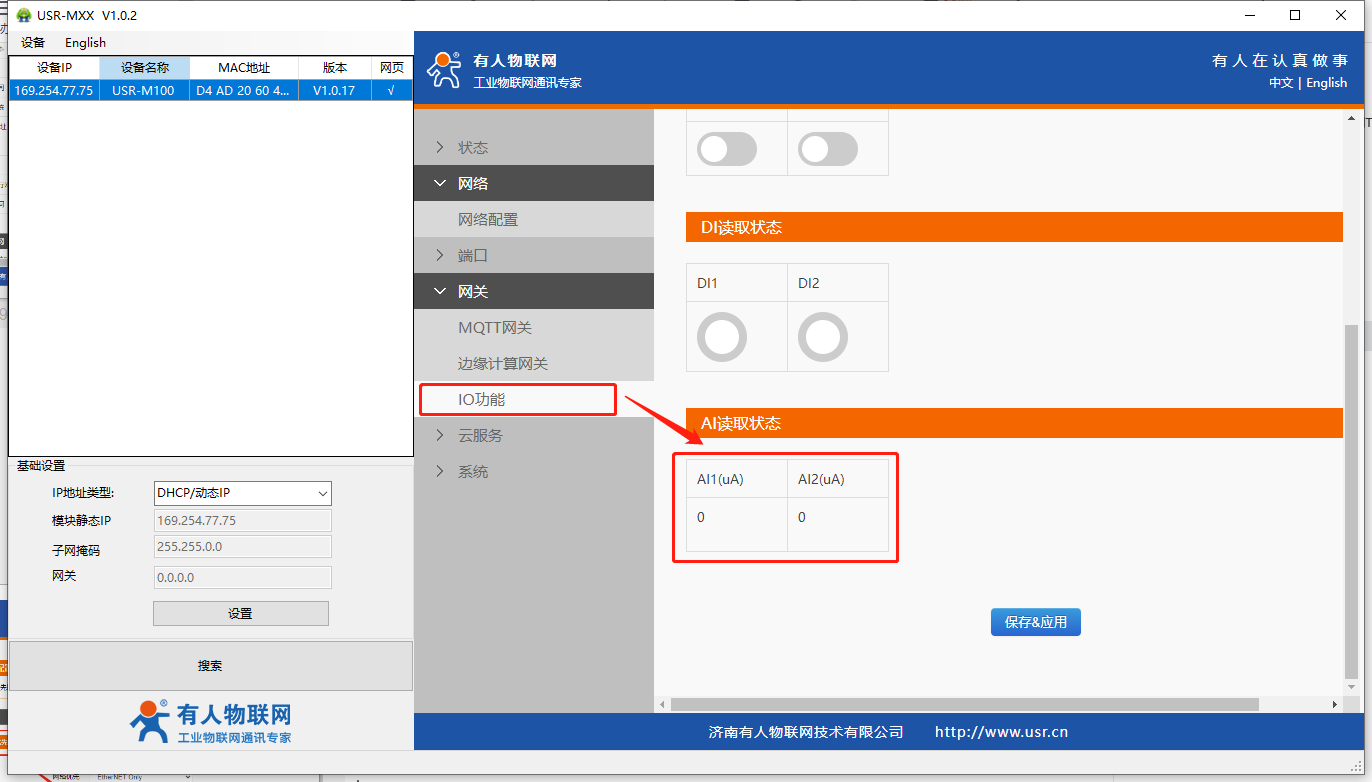Switch web language to English in header

tap(1327, 83)
